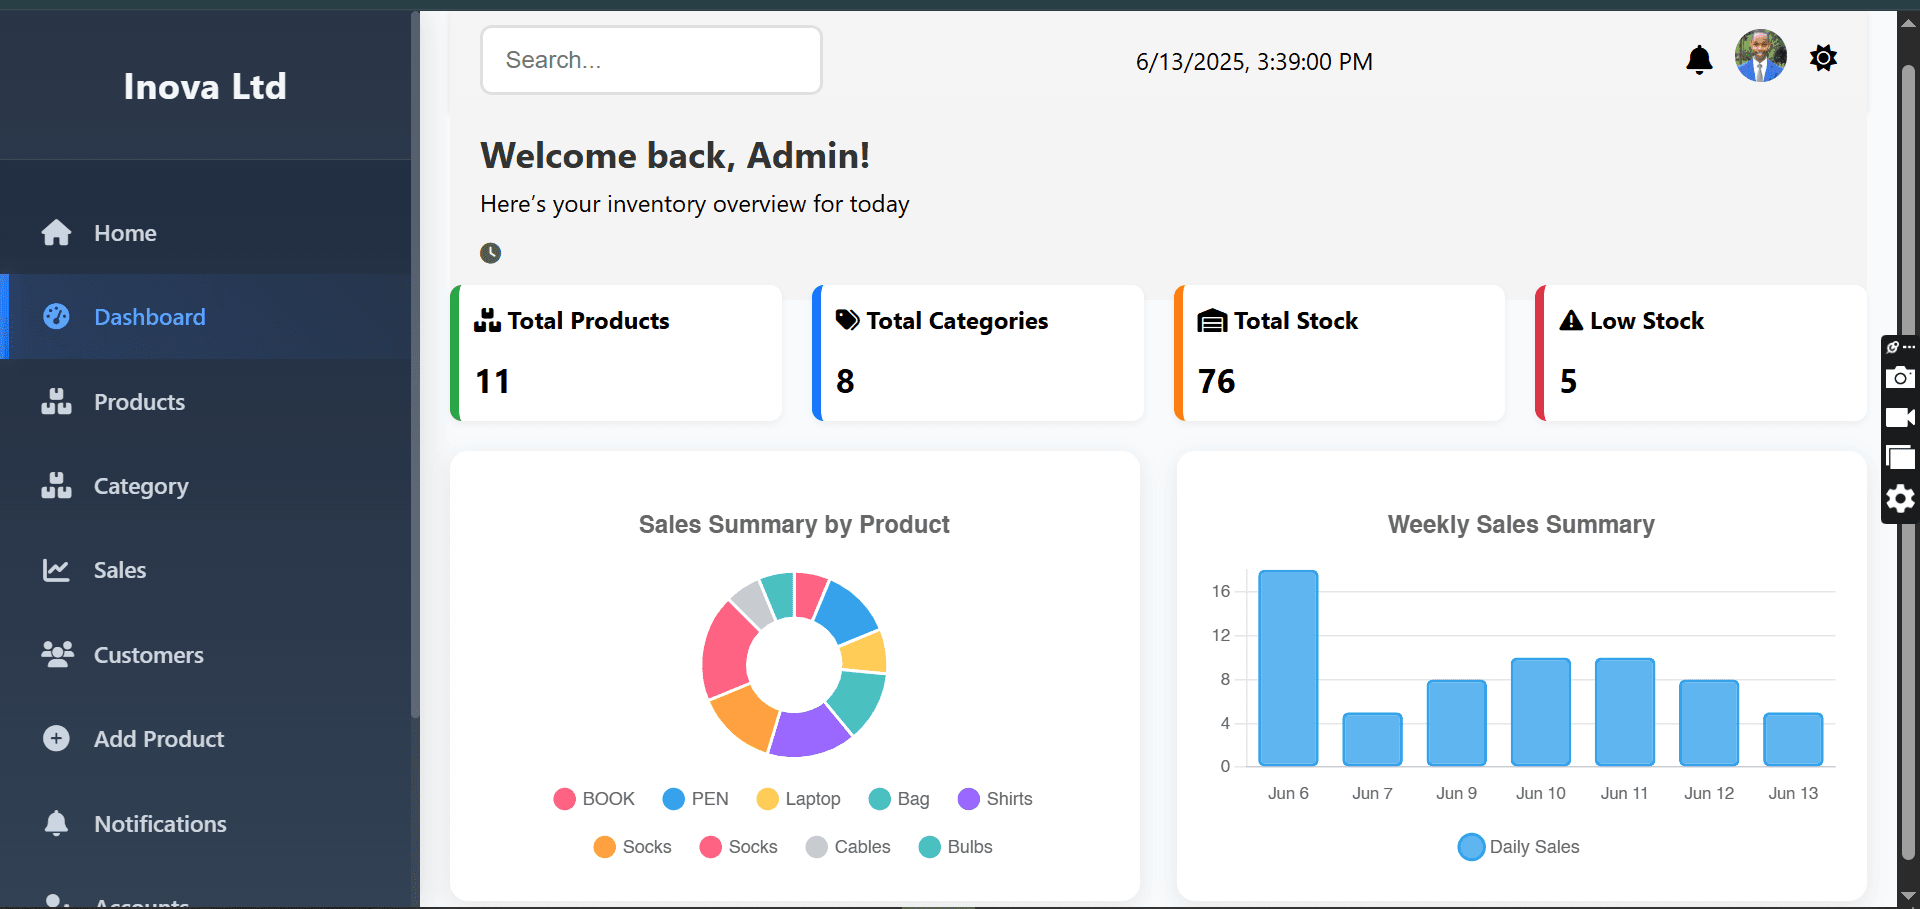The height and width of the screenshot is (909, 1920).
Task: Click the Jun 9 bar in weekly chart
Action: (1456, 723)
